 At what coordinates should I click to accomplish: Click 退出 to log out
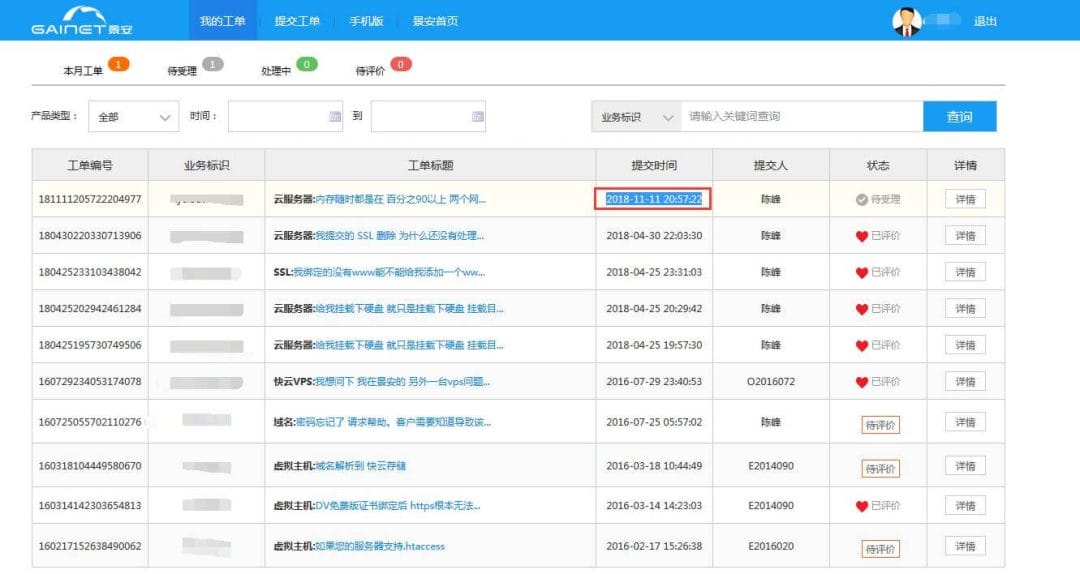pyautogui.click(x=985, y=21)
